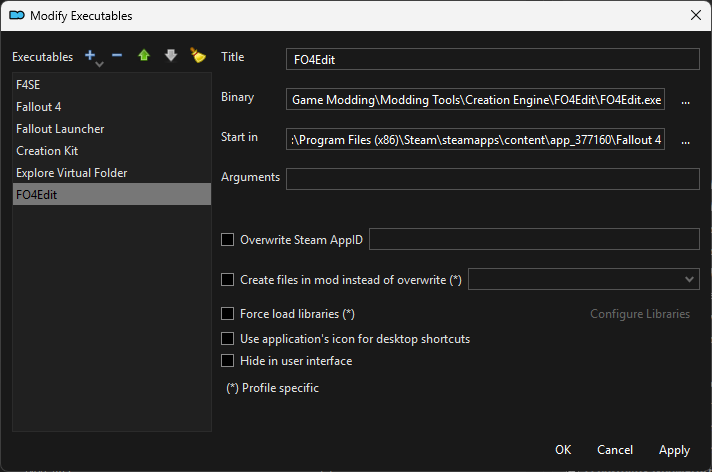Check Hide in user interface option
Image resolution: width=712 pixels, height=472 pixels.
click(228, 361)
